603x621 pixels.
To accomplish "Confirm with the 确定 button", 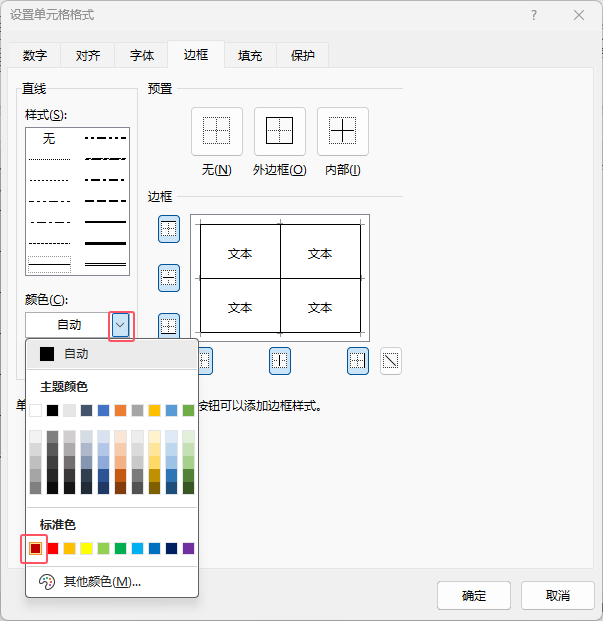I will pyautogui.click(x=474, y=595).
